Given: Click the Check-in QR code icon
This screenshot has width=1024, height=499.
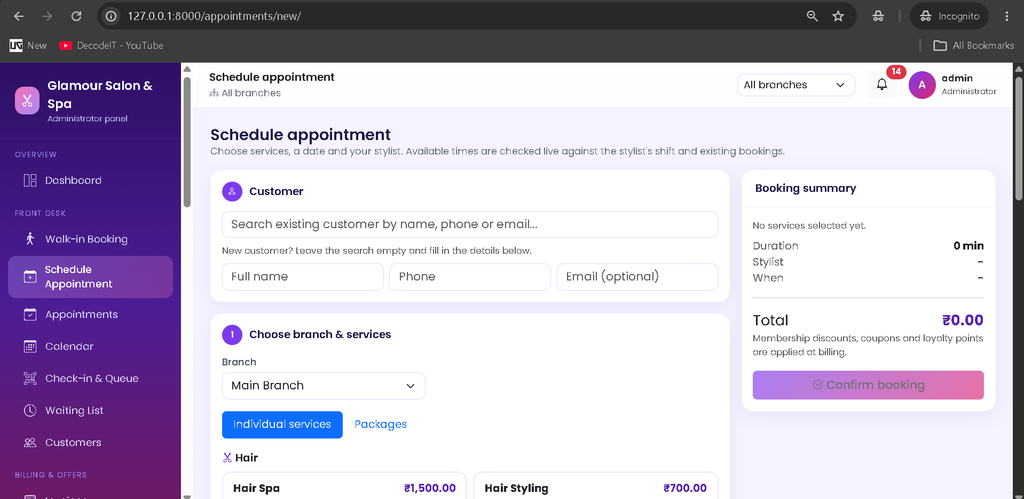Looking at the screenshot, I should point(30,378).
